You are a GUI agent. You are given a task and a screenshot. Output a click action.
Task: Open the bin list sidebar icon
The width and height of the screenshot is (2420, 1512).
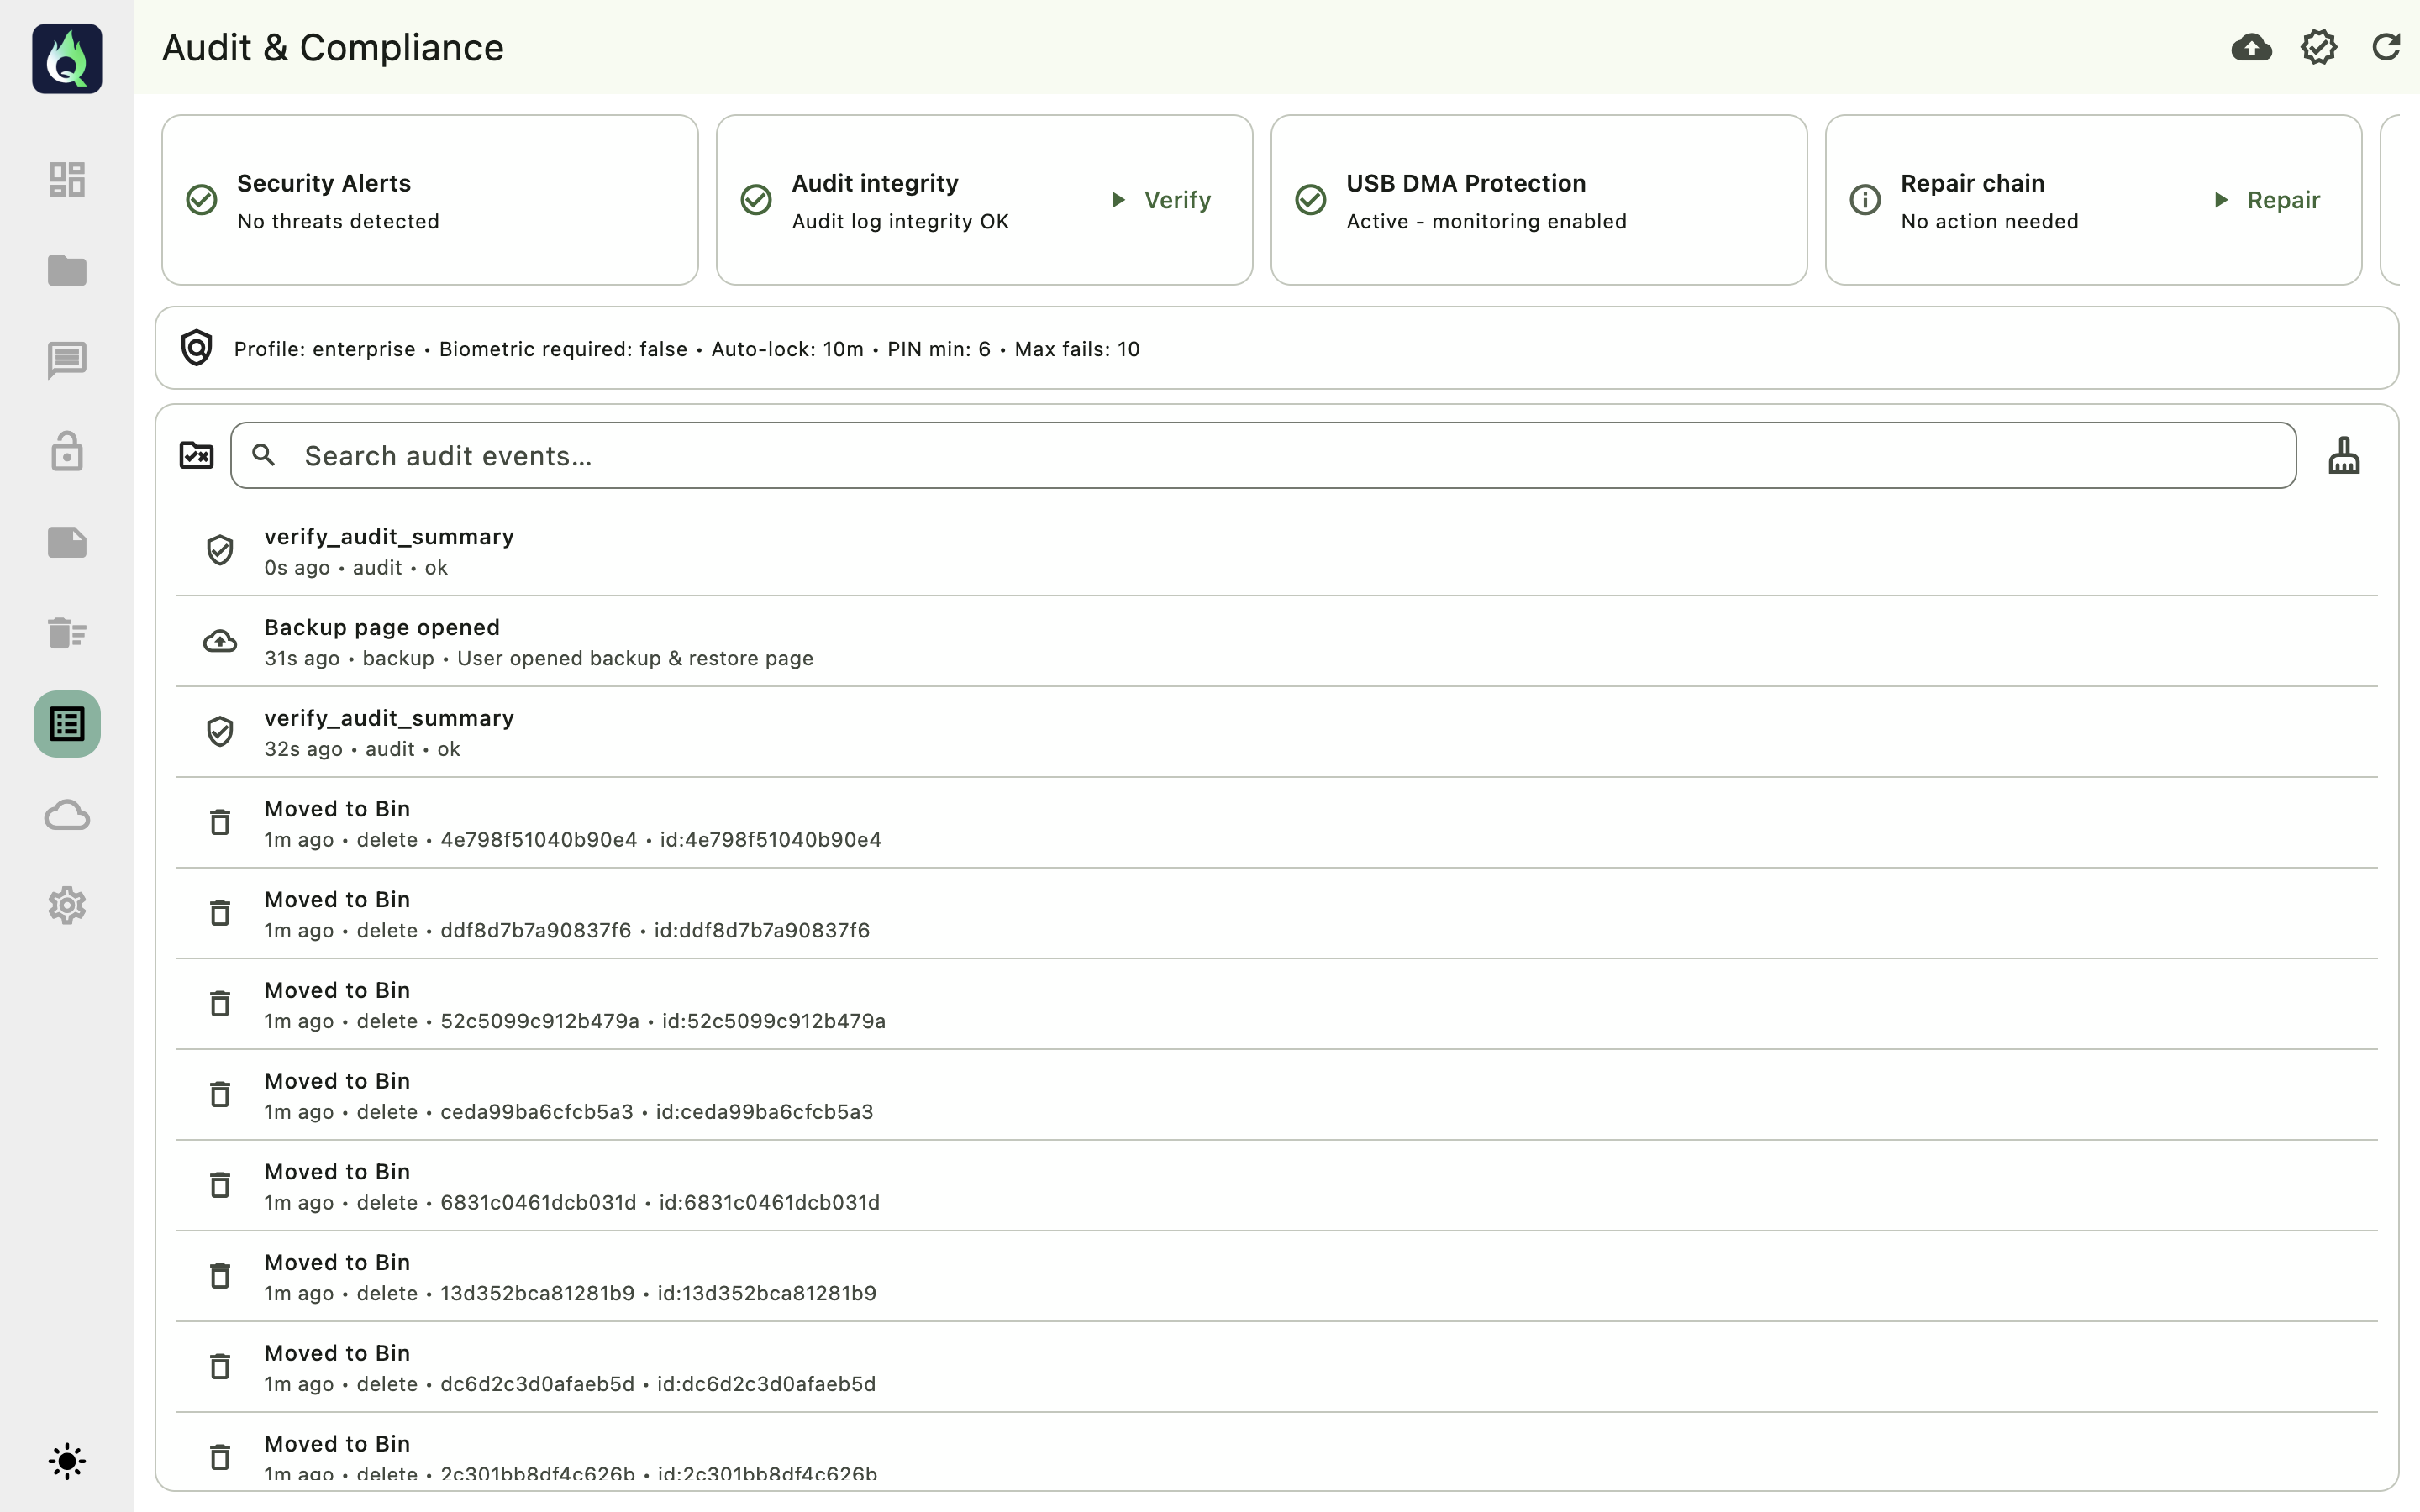pos(67,633)
